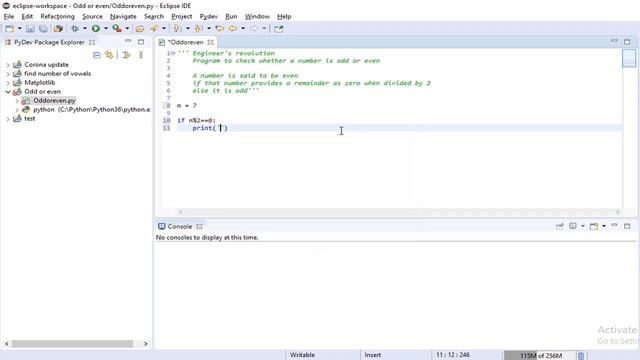The height and width of the screenshot is (360, 640).
Task: Toggle Link with Editor in Package Explorer
Action: pyautogui.click(x=109, y=55)
